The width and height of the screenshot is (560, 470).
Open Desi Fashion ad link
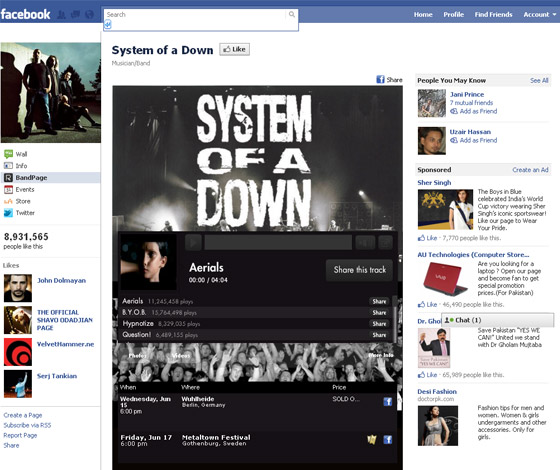coord(437,391)
